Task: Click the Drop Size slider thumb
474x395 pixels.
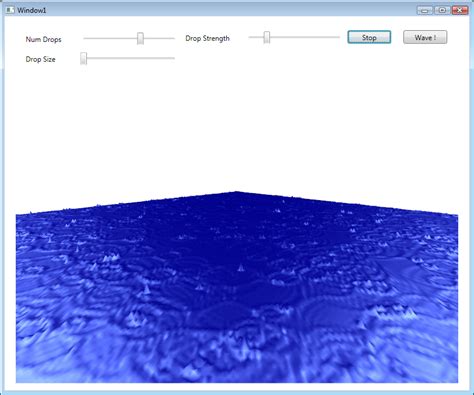Action: (84, 58)
